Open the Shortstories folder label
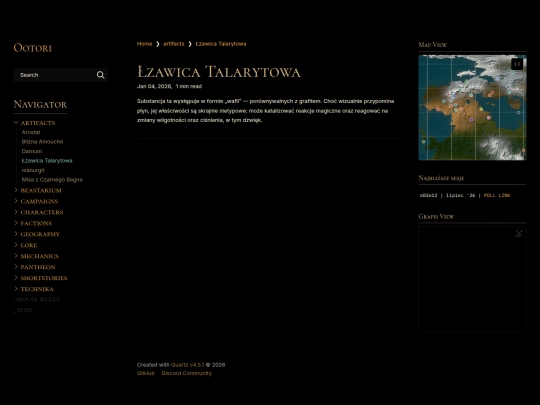This screenshot has height=405, width=540. [x=44, y=278]
